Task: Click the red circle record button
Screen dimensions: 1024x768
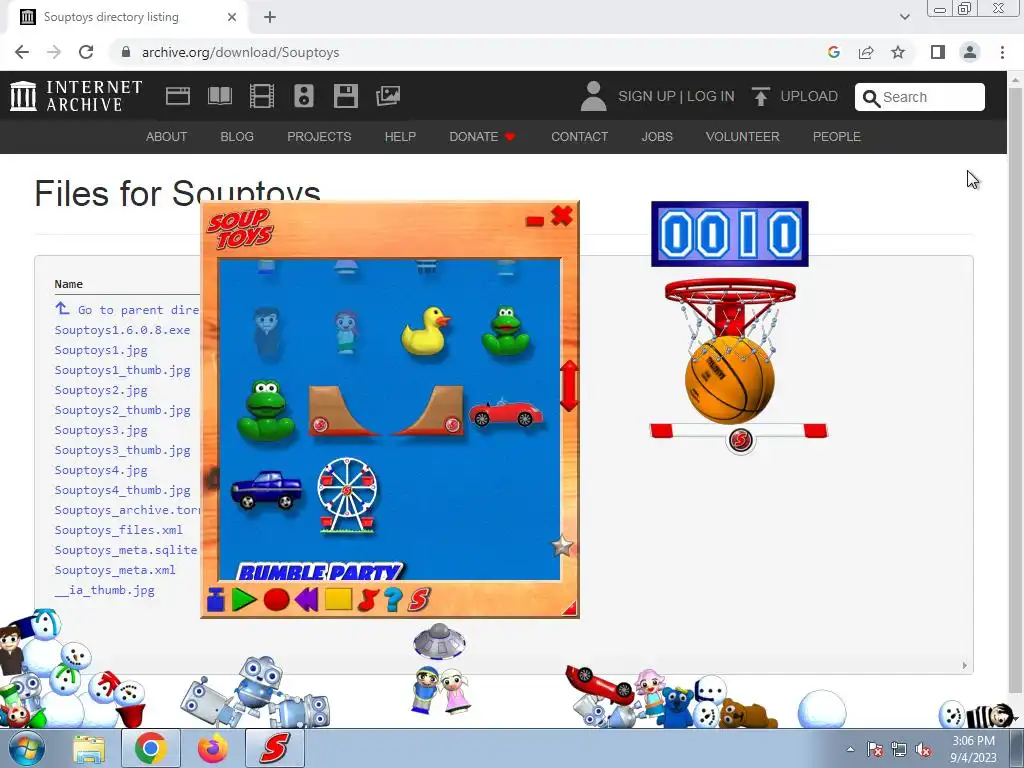Action: pyautogui.click(x=276, y=600)
